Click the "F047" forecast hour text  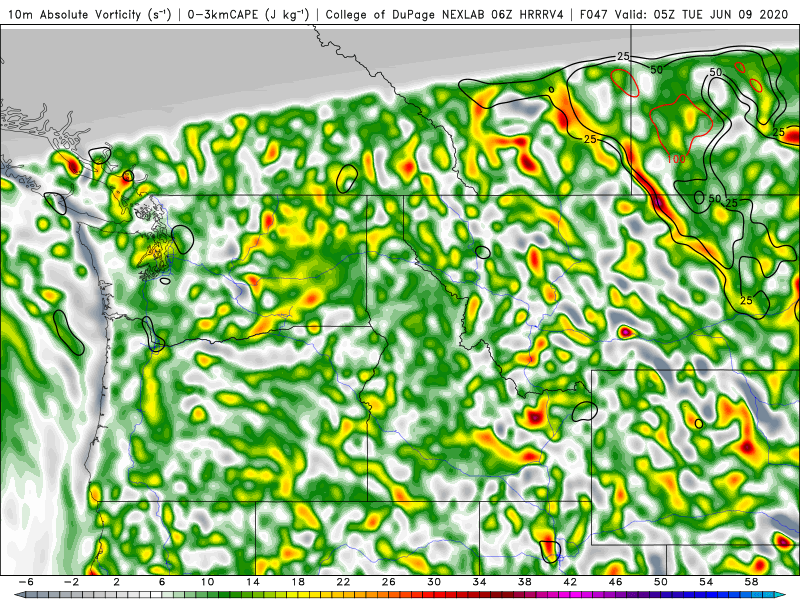coord(593,14)
